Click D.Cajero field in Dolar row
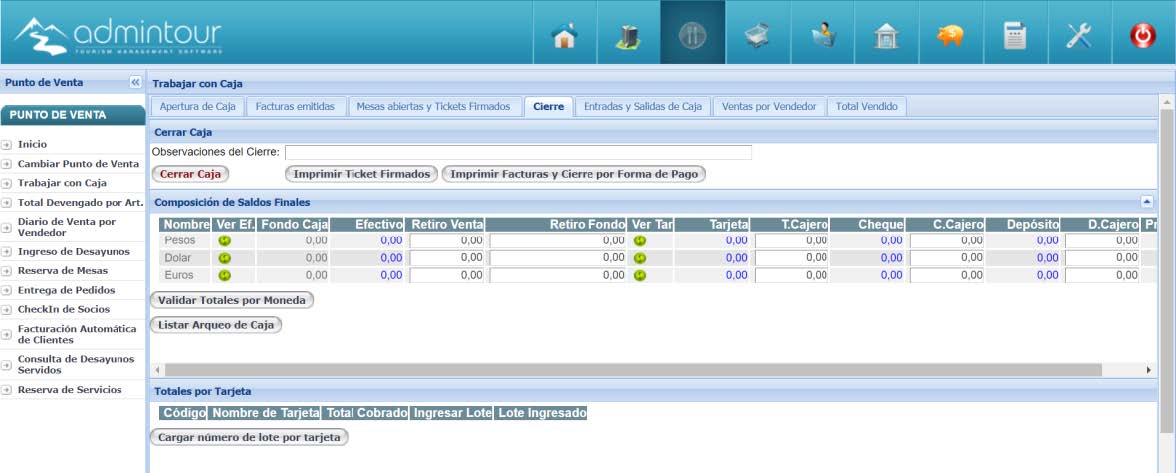The width and height of the screenshot is (1176, 473). click(x=1102, y=258)
